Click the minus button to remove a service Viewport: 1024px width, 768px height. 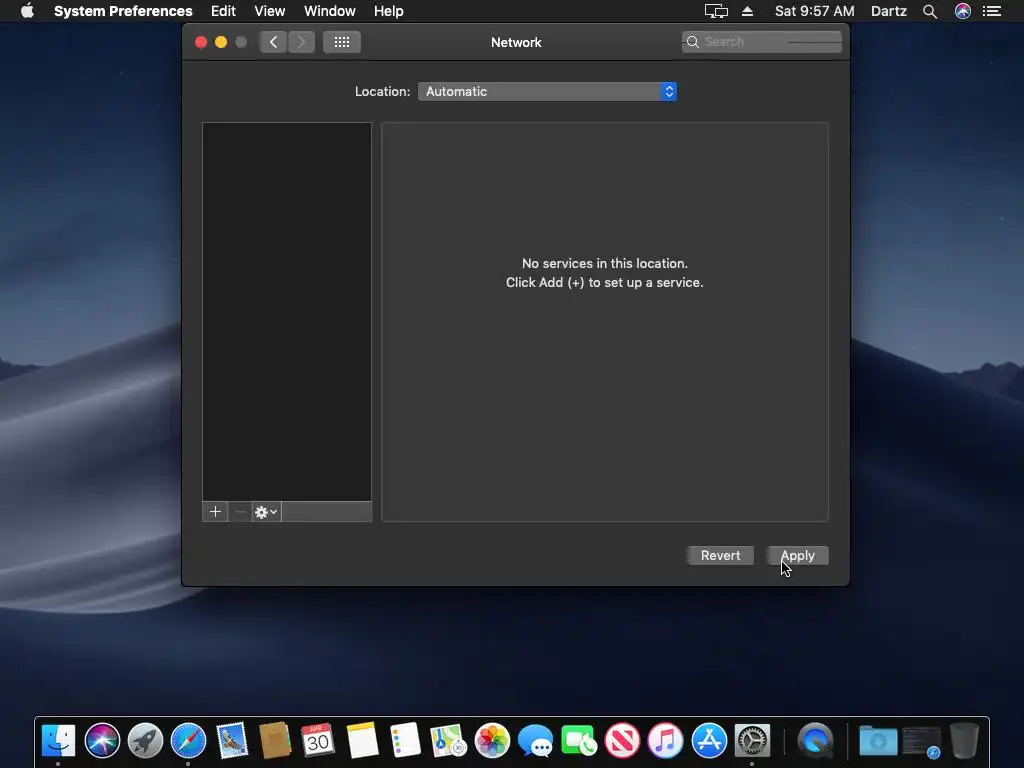(x=240, y=512)
